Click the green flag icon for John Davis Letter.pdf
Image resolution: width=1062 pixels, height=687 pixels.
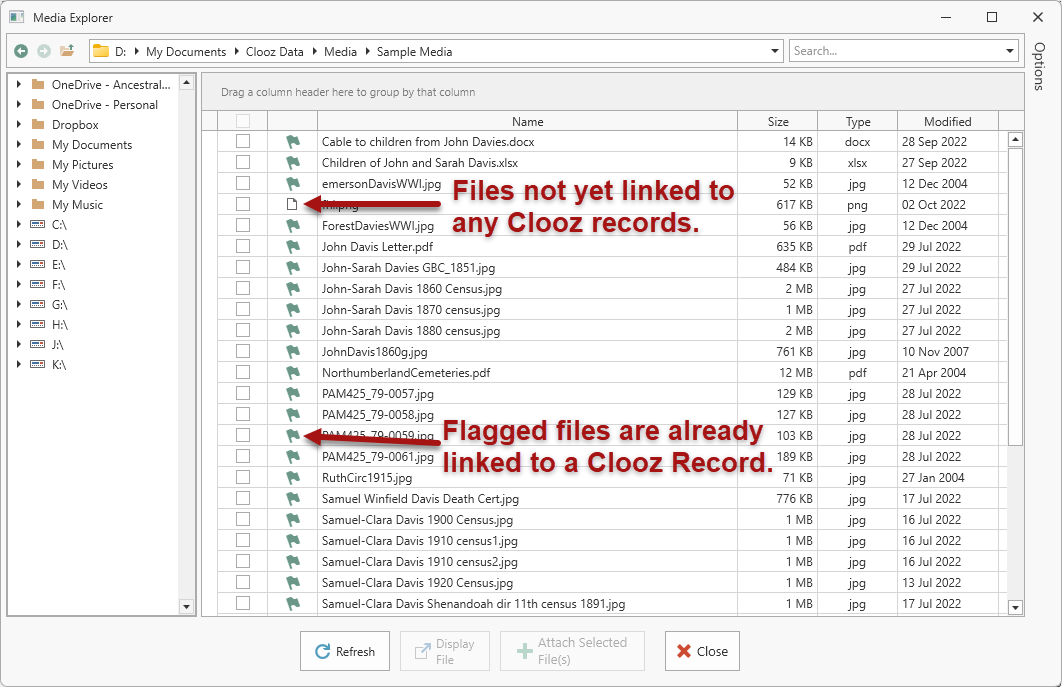coord(292,247)
